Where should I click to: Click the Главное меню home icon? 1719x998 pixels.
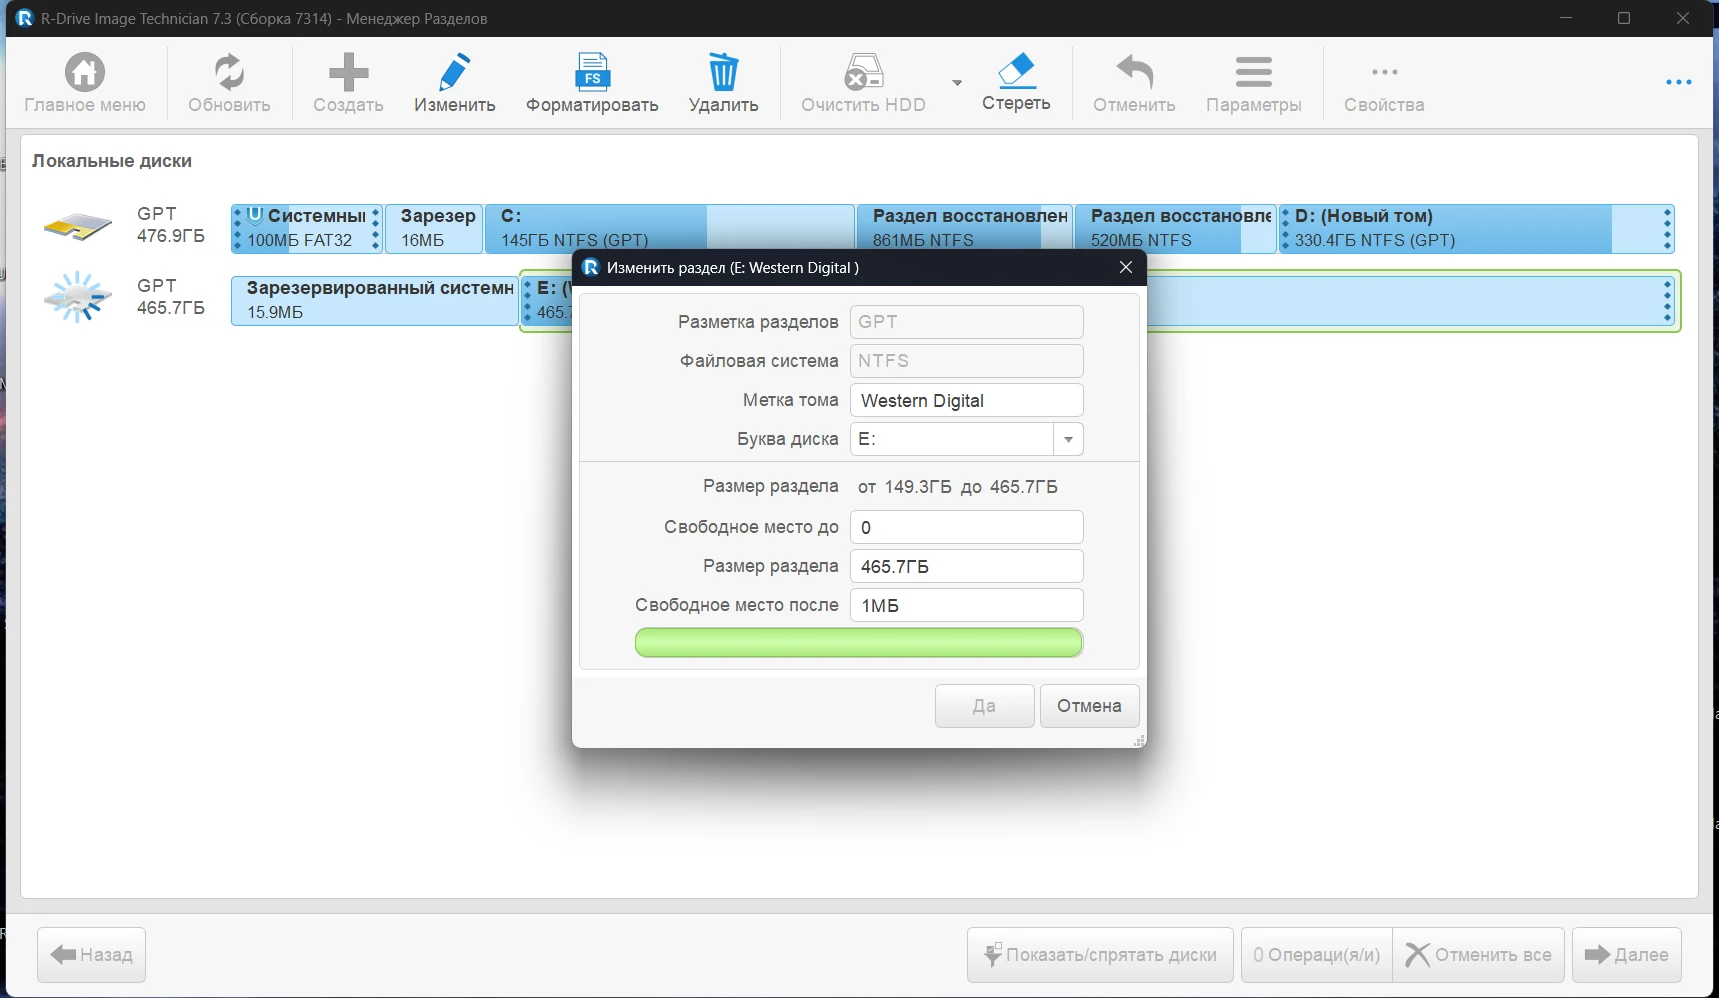[x=85, y=73]
